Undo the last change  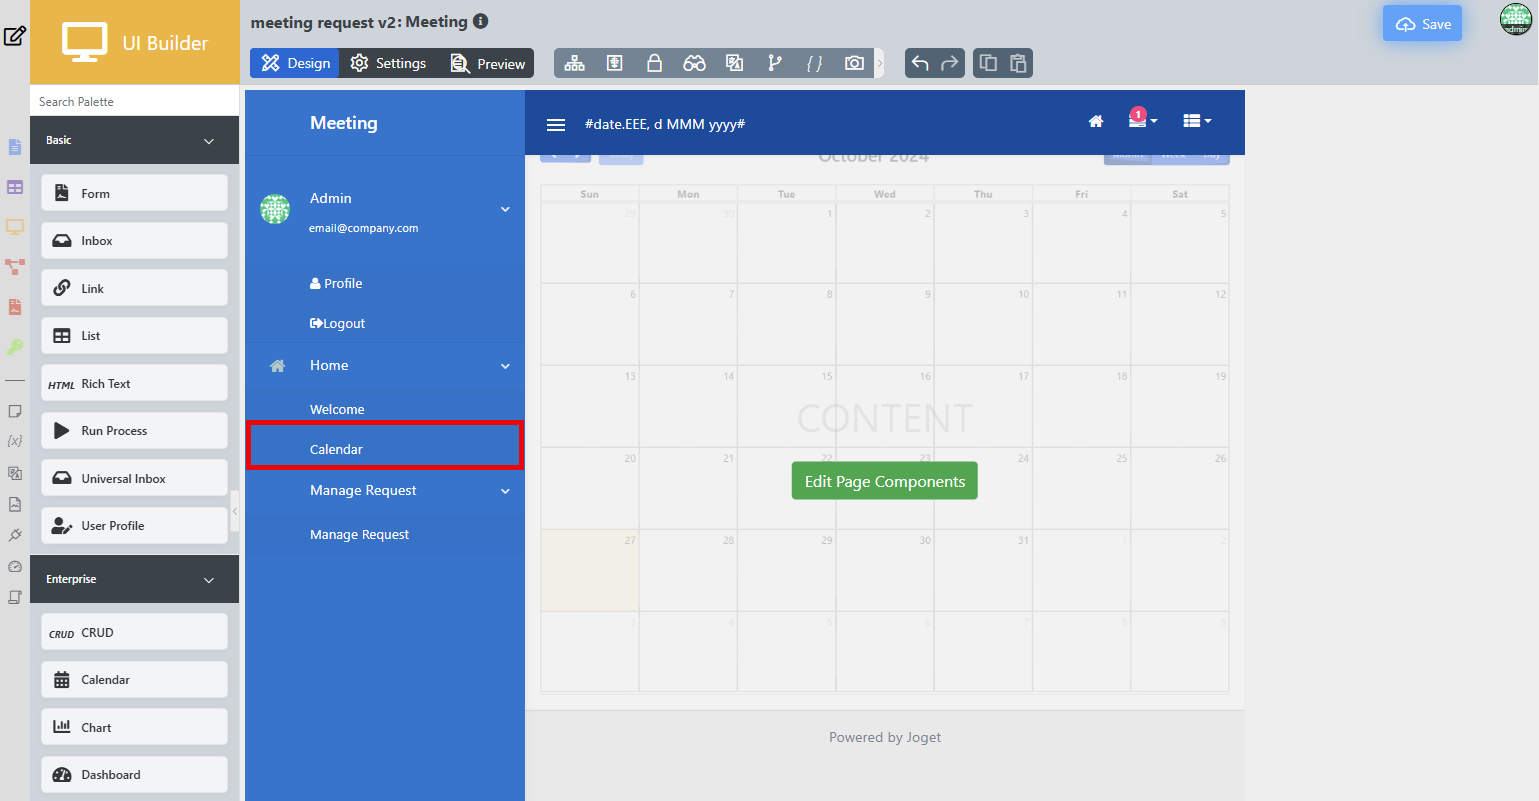point(920,63)
